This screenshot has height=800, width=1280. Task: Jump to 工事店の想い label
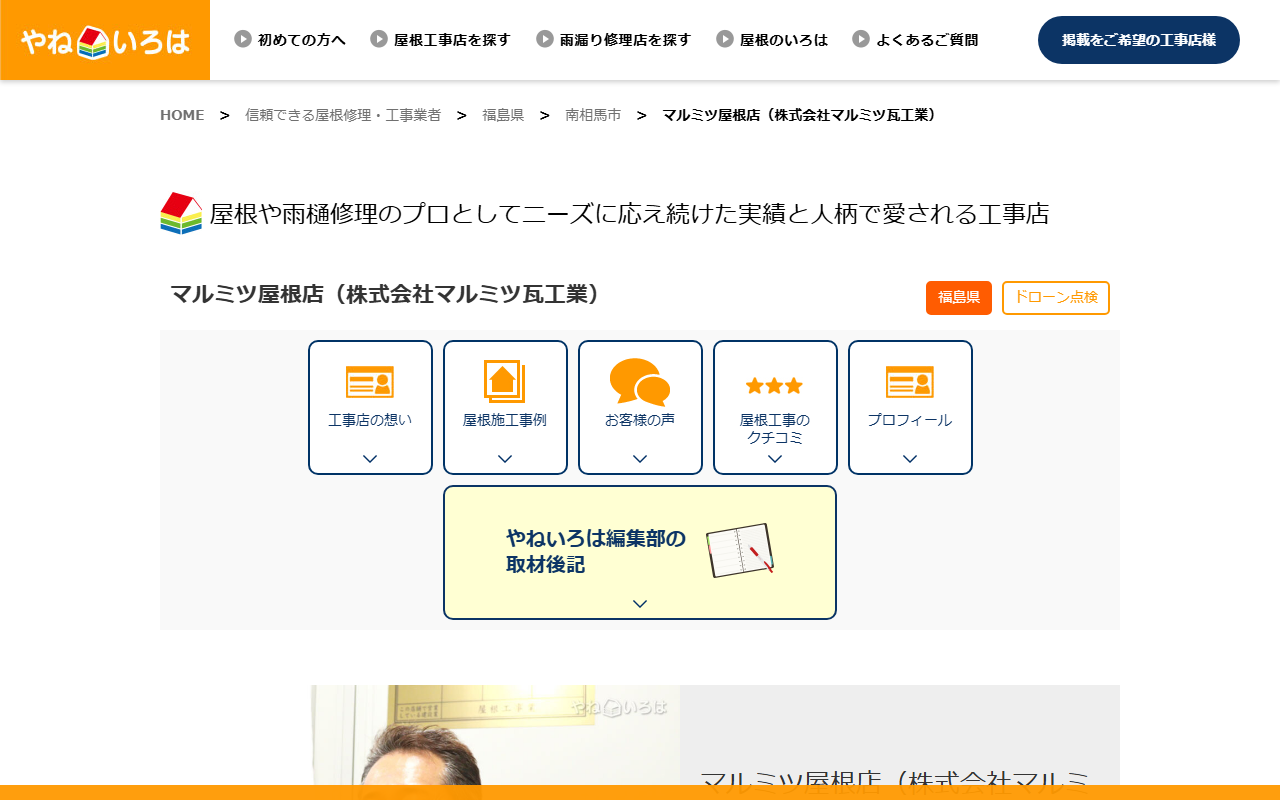370,420
